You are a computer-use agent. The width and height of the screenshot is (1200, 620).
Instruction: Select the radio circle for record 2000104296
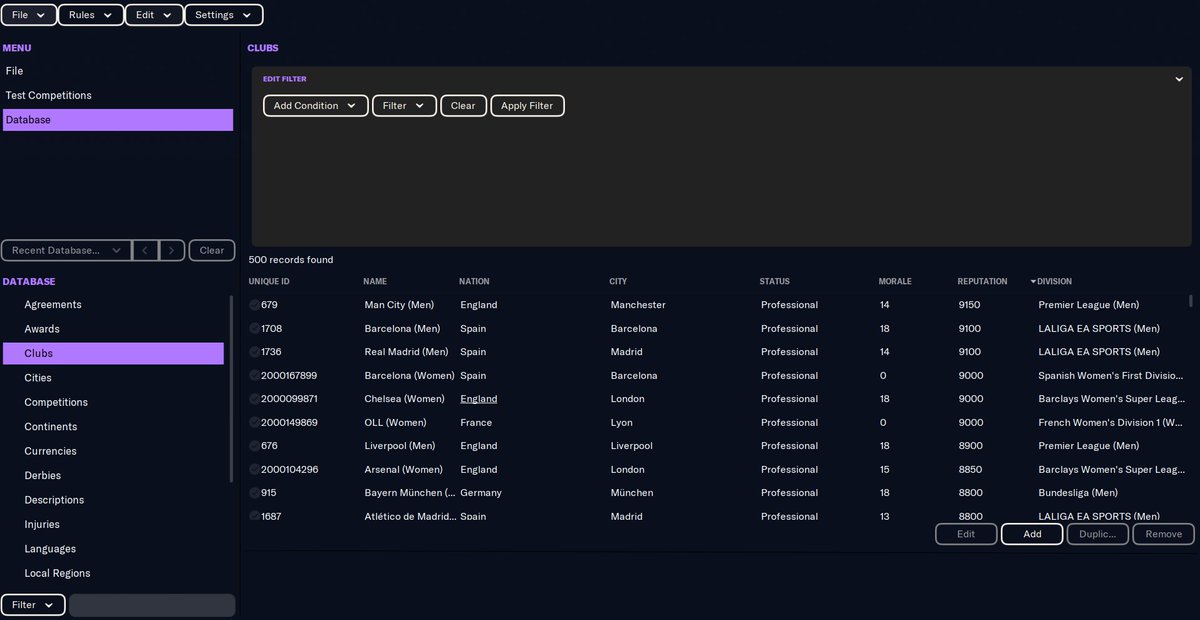pyautogui.click(x=254, y=470)
